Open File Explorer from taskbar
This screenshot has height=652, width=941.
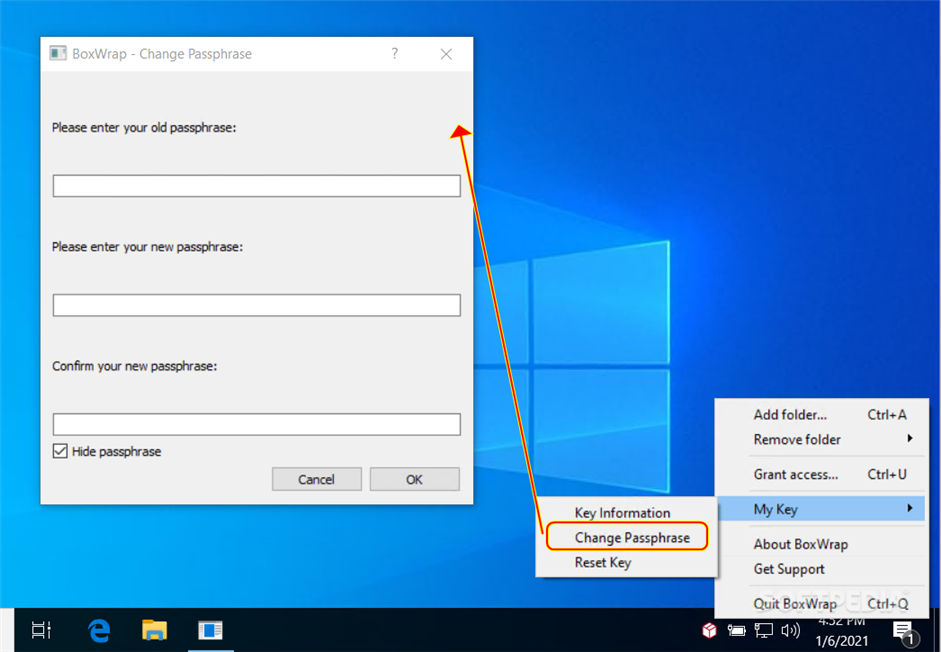[x=154, y=630]
